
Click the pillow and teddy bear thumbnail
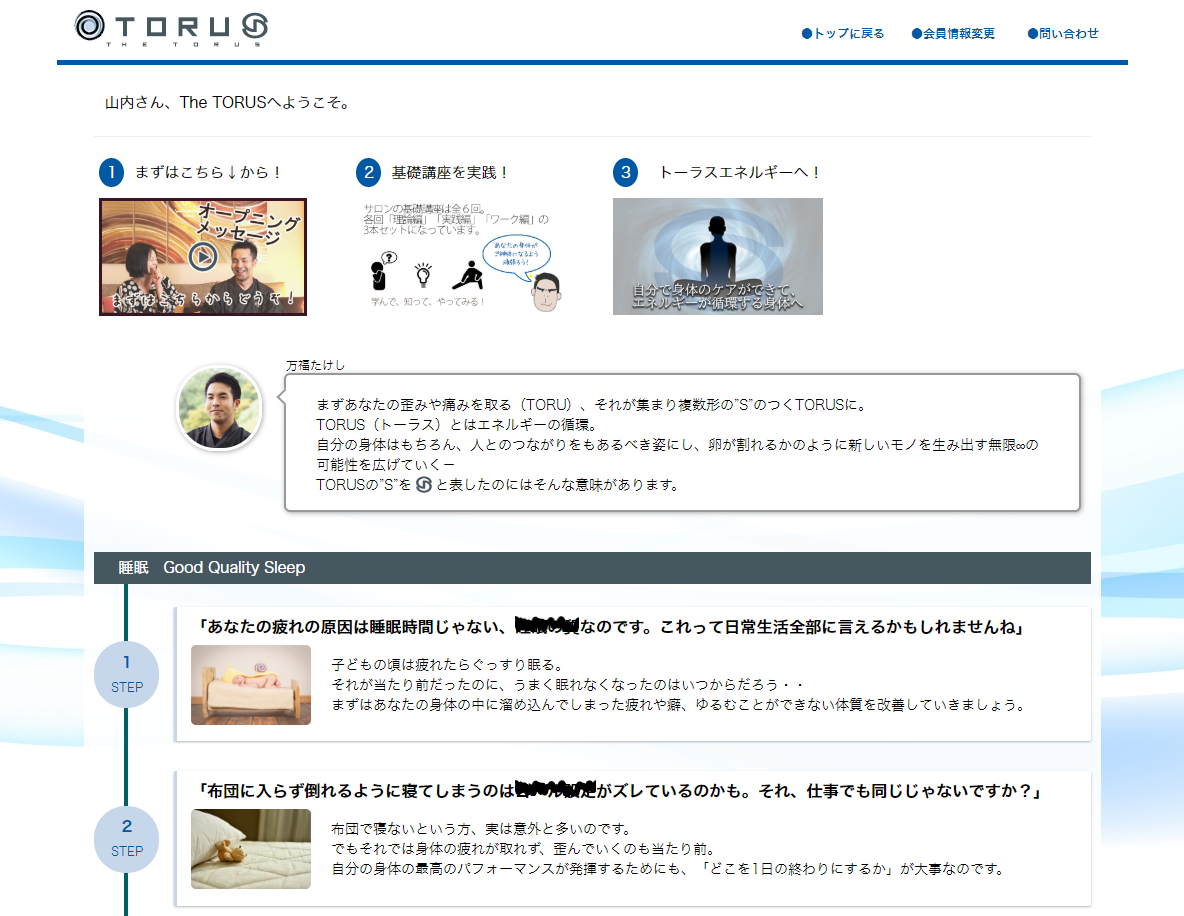coord(251,849)
